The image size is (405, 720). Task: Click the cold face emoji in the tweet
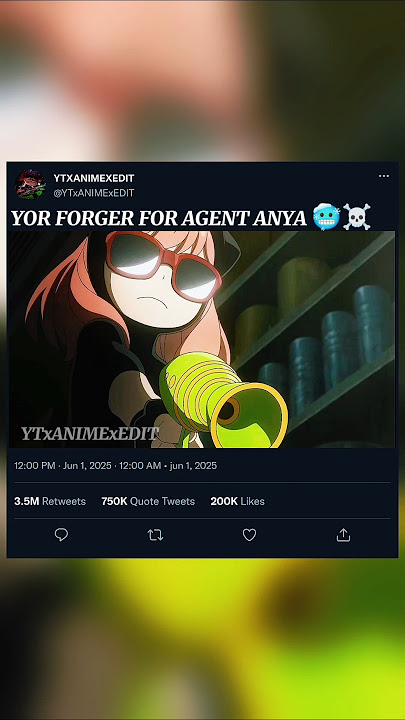coord(326,218)
